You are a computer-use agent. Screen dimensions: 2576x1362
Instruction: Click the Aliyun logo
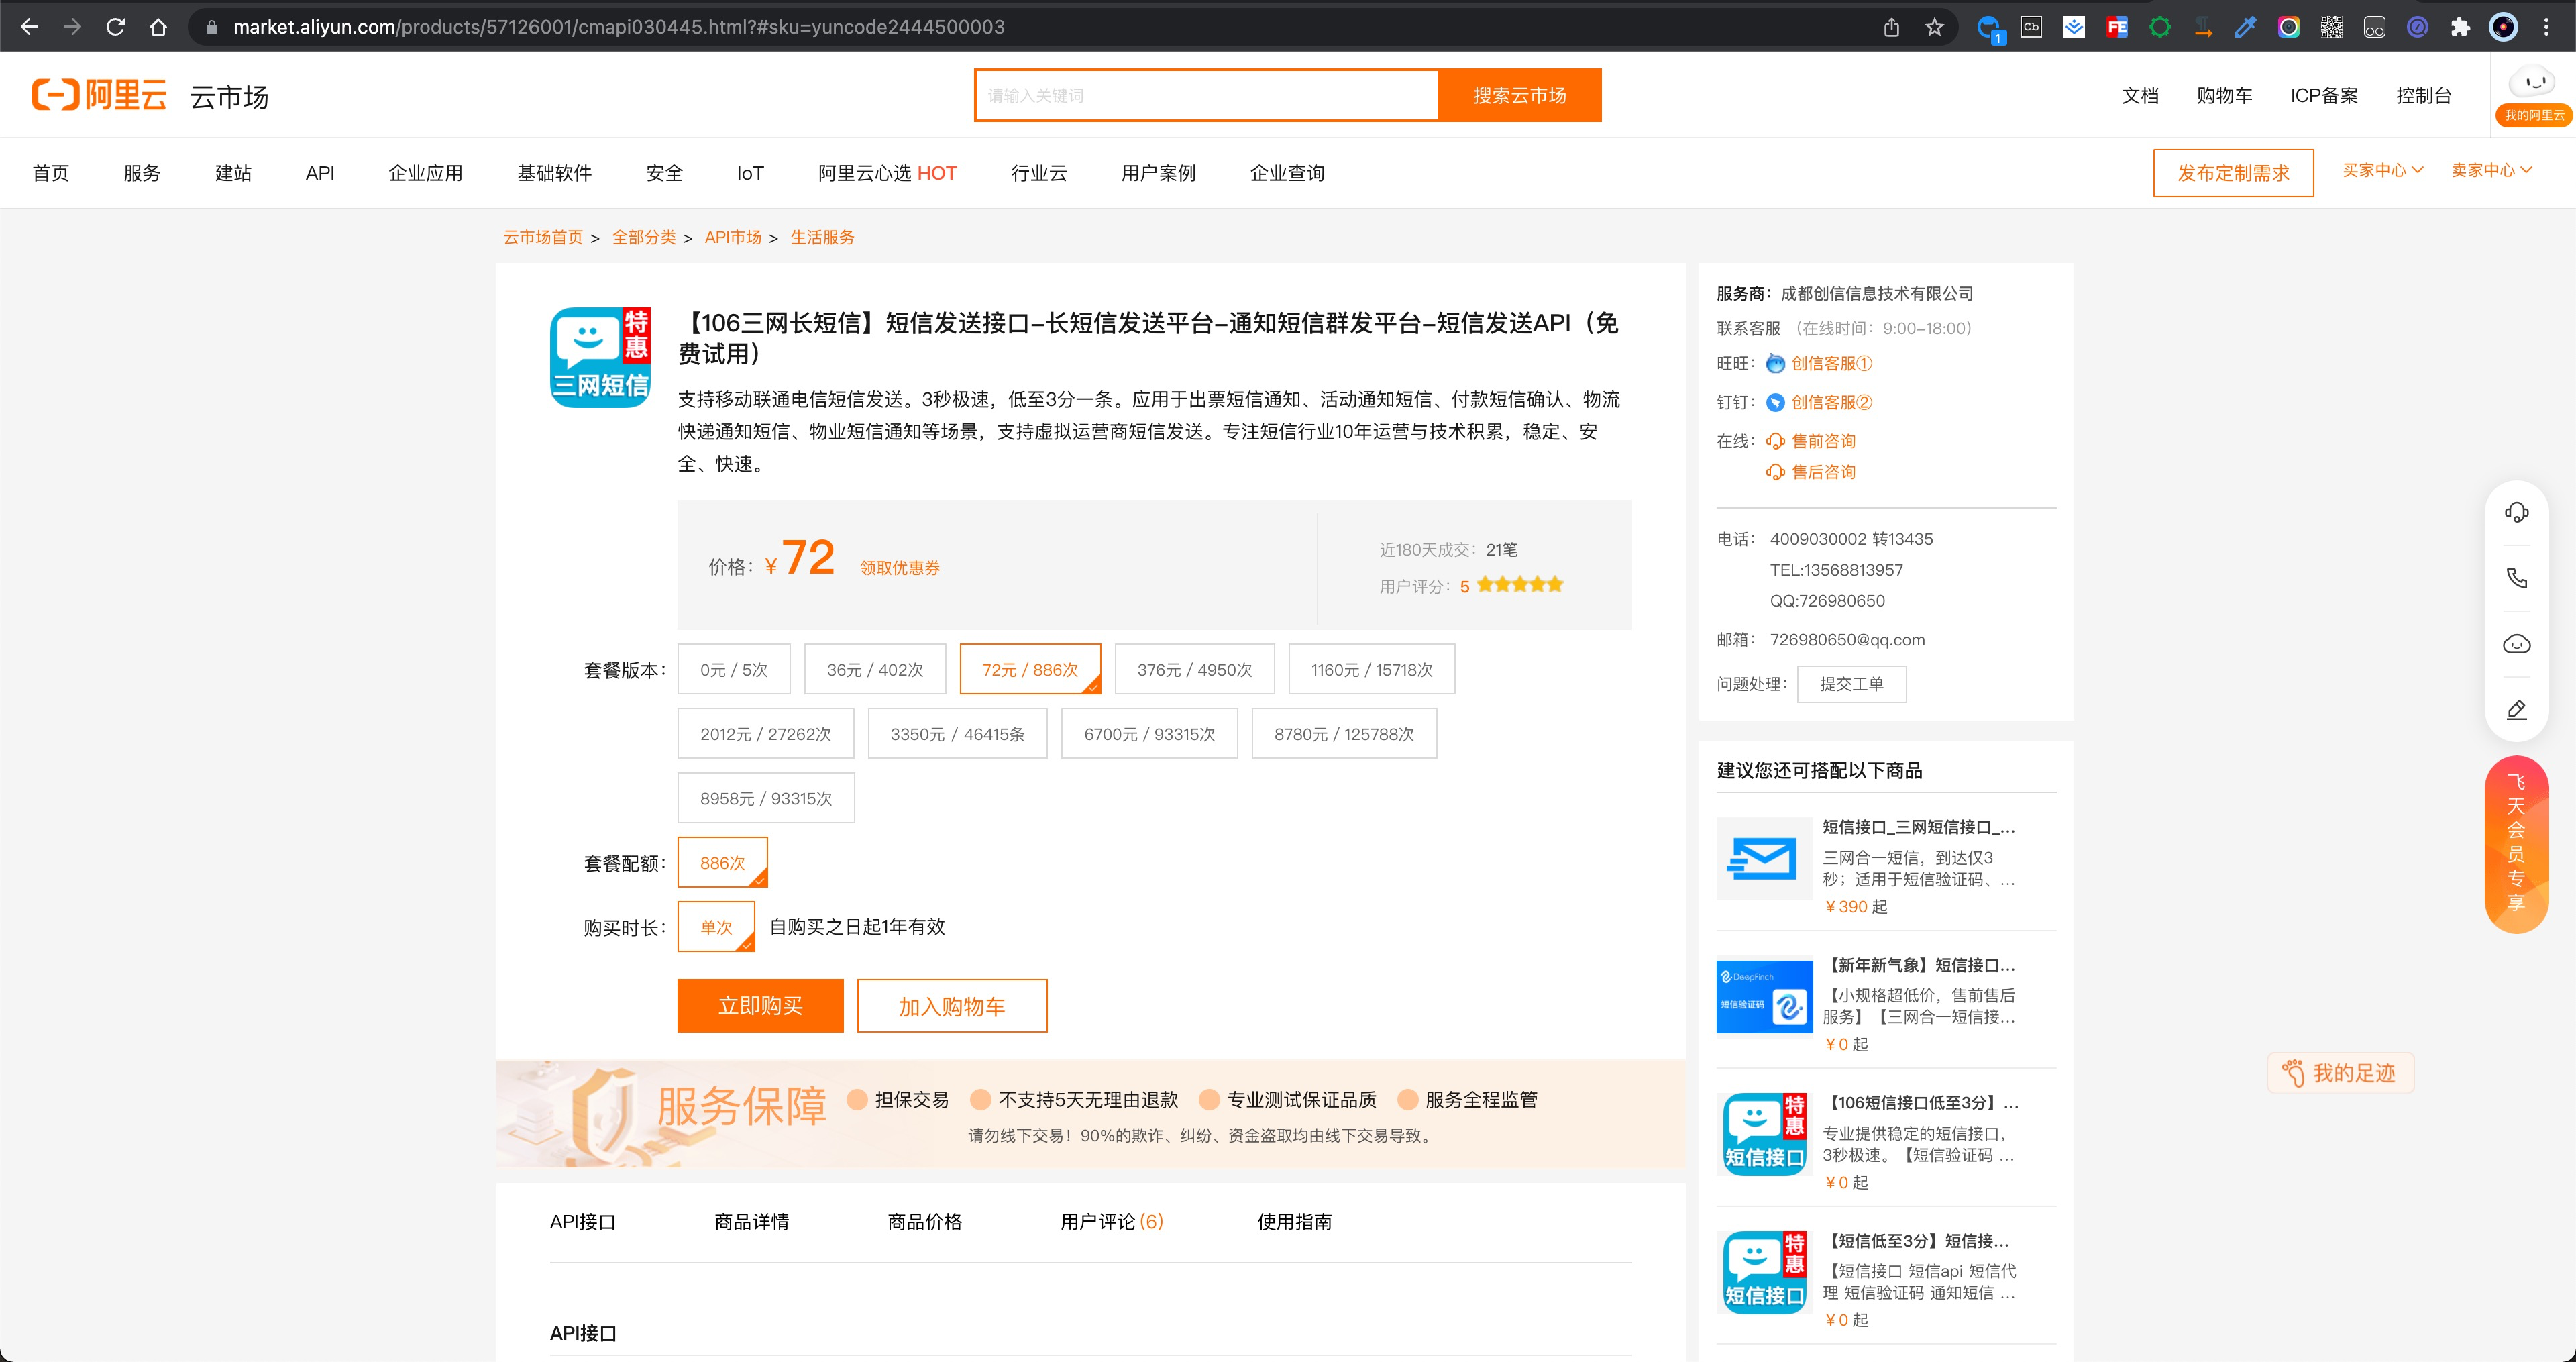pos(99,95)
